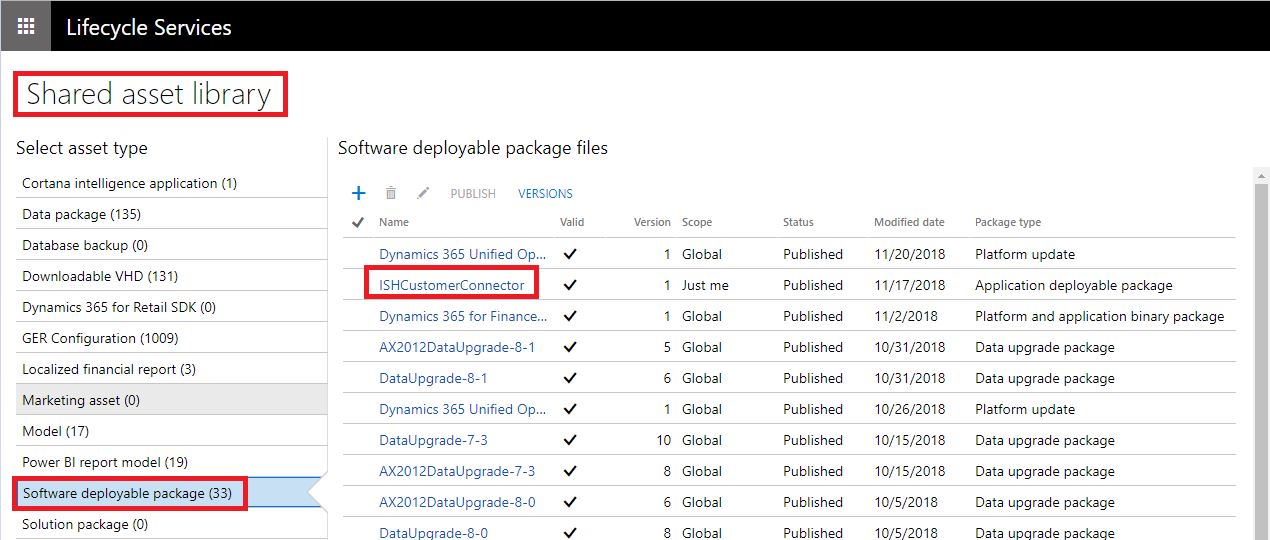Viewport: 1270px width, 540px height.
Task: Click the valid checkmark in DataUpgrade-7-3 row
Action: click(x=570, y=440)
